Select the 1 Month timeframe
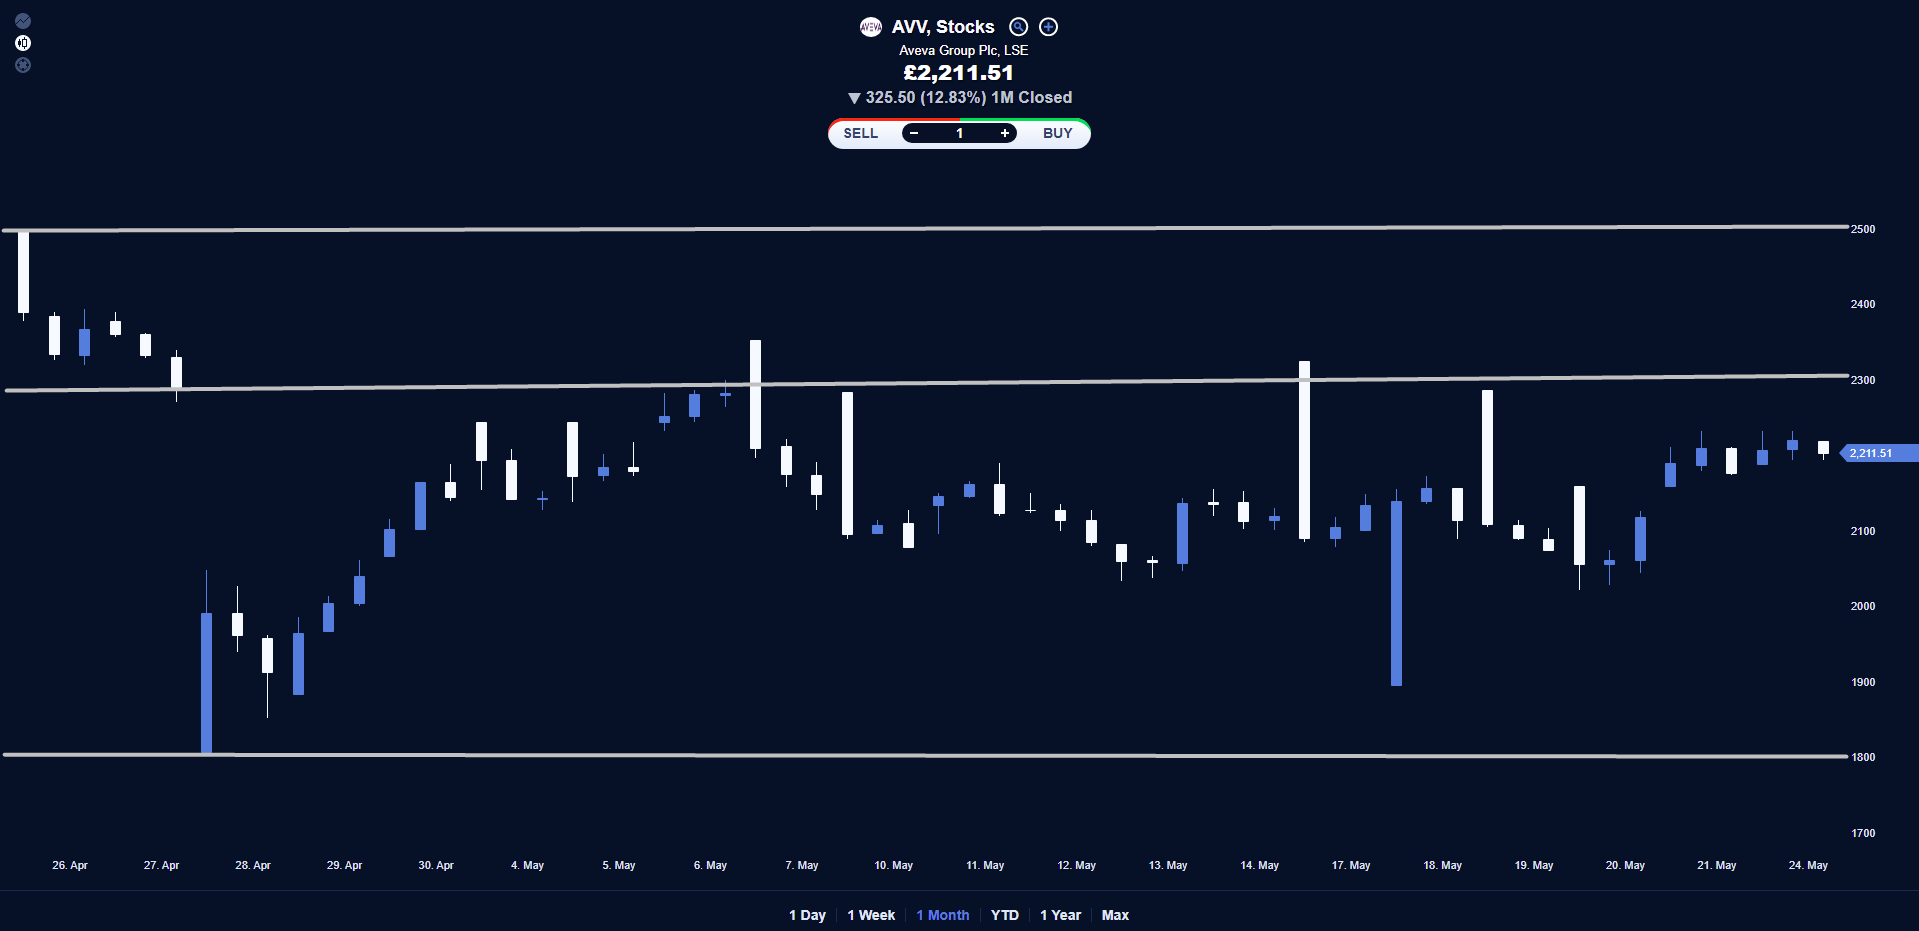Viewport: 1919px width, 931px height. (x=943, y=915)
